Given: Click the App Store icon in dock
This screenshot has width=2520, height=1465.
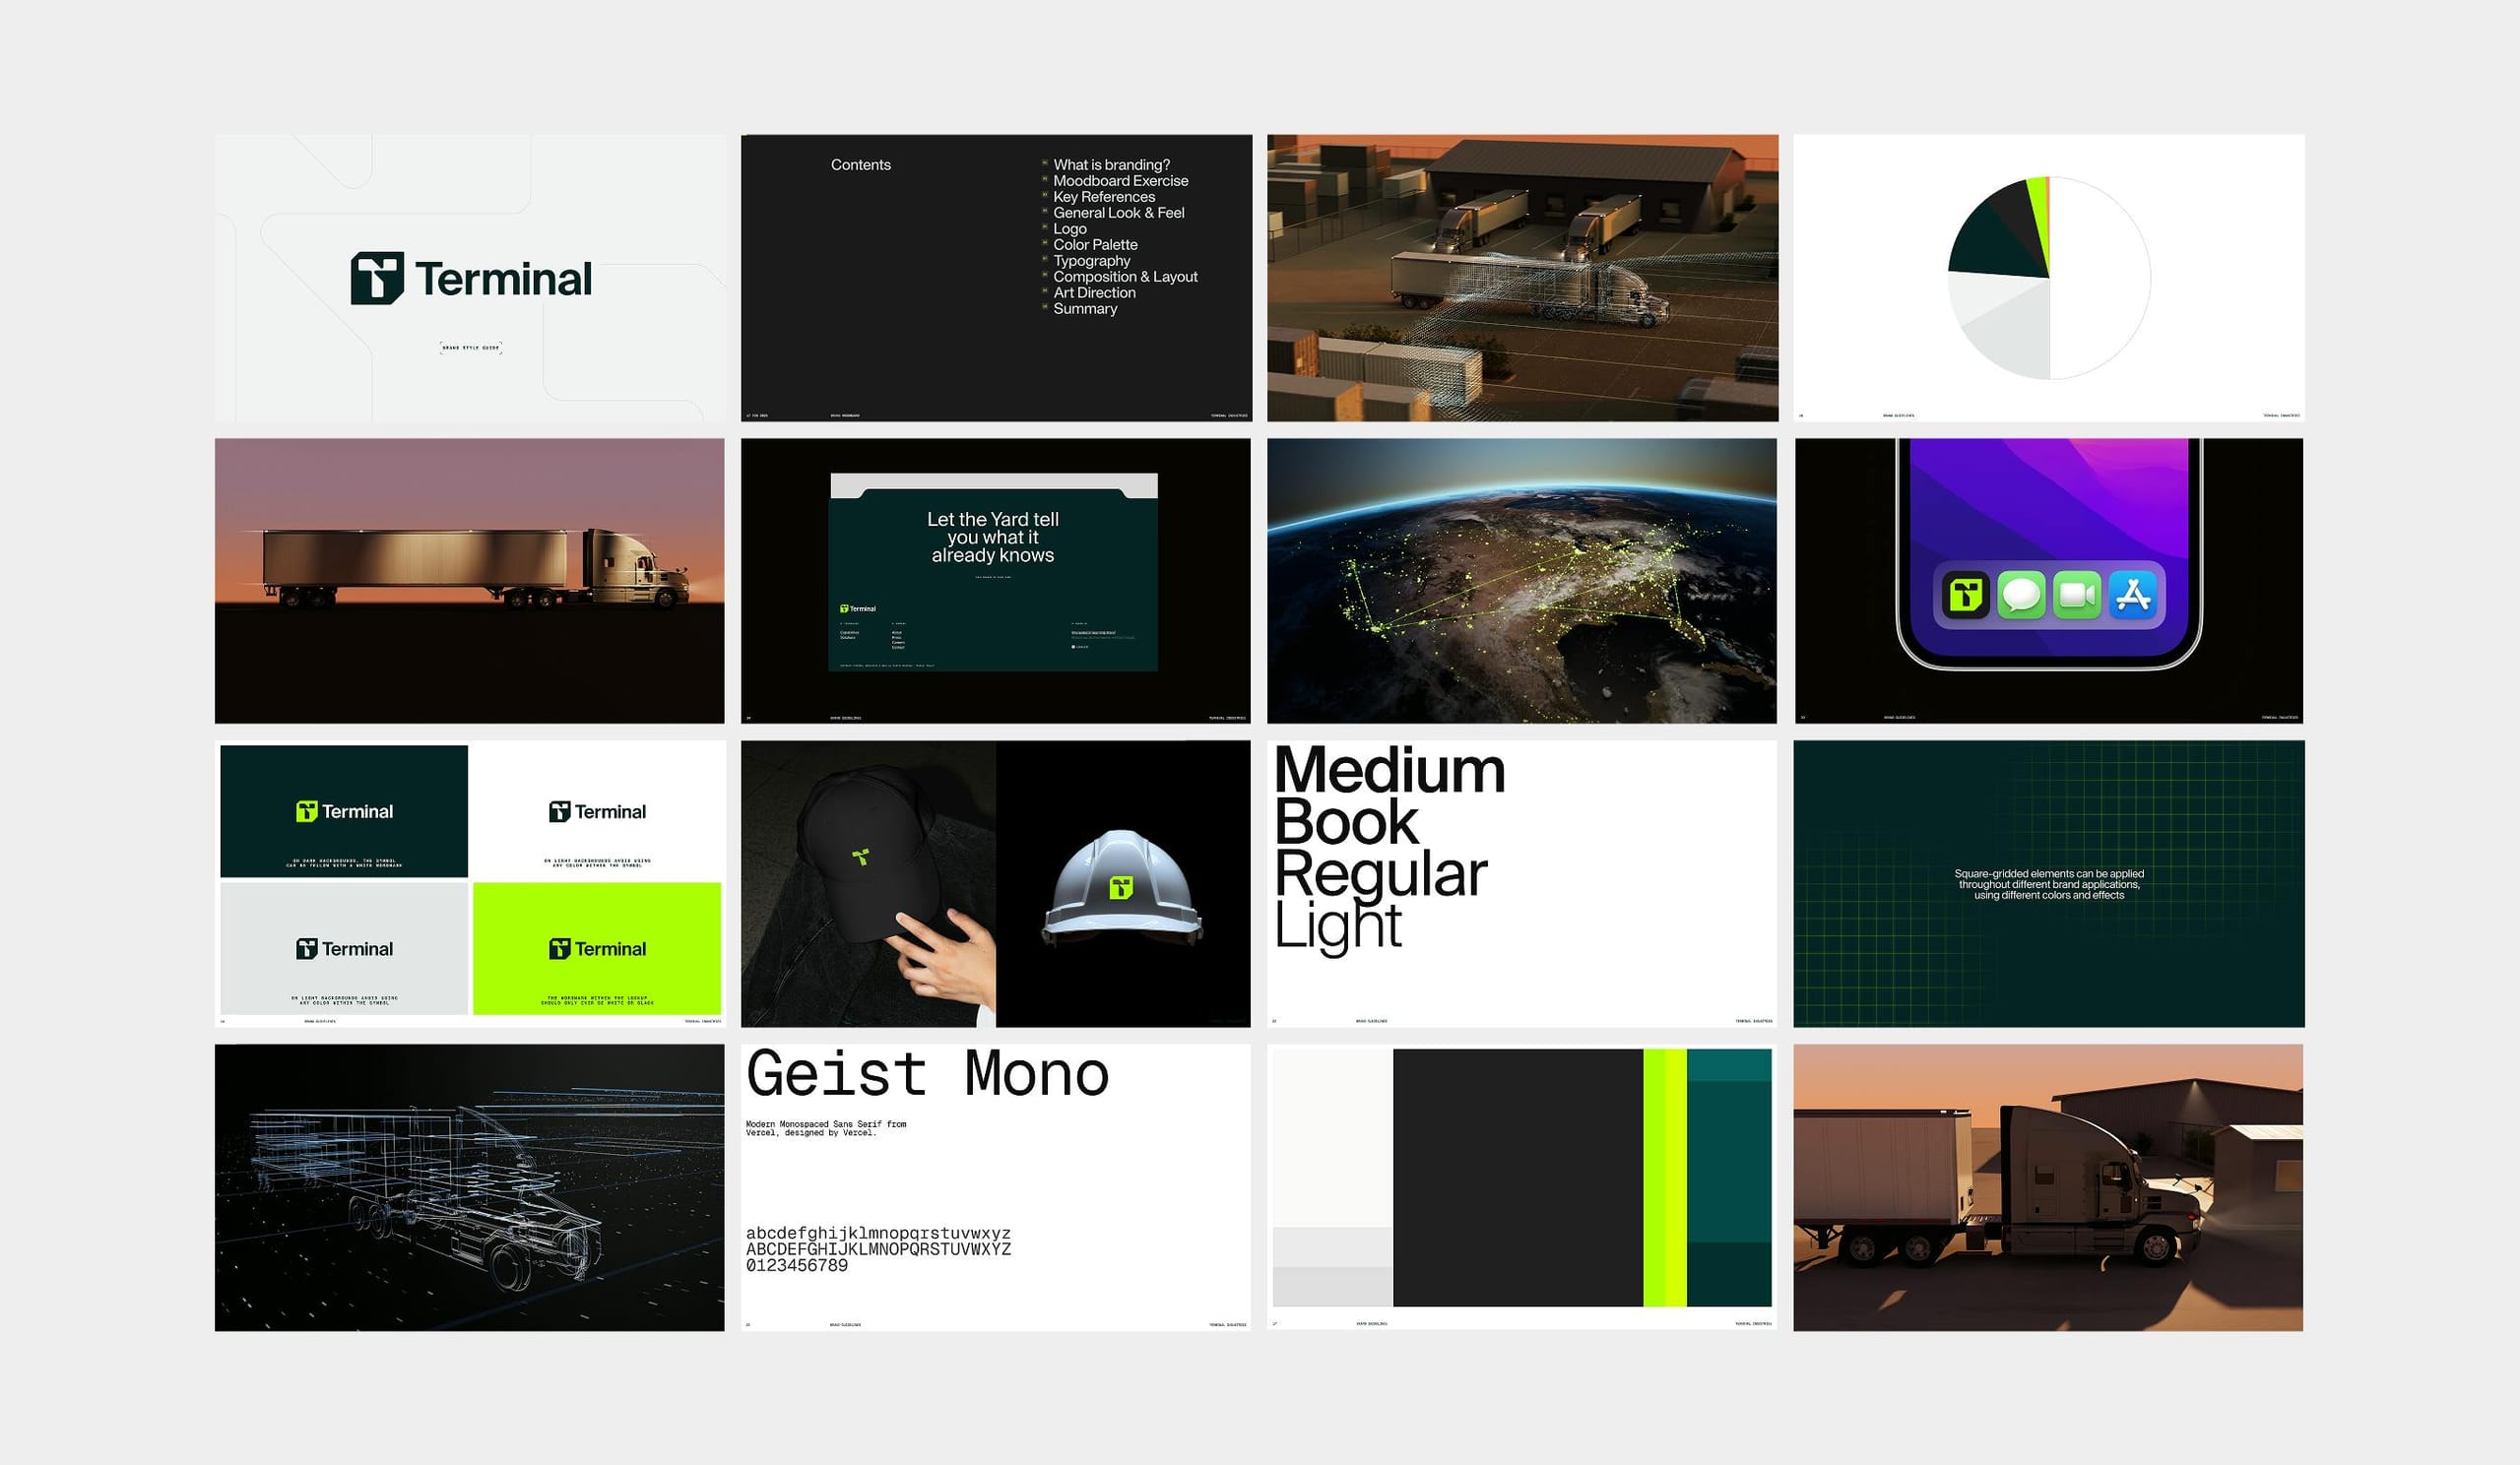Looking at the screenshot, I should (x=2132, y=595).
